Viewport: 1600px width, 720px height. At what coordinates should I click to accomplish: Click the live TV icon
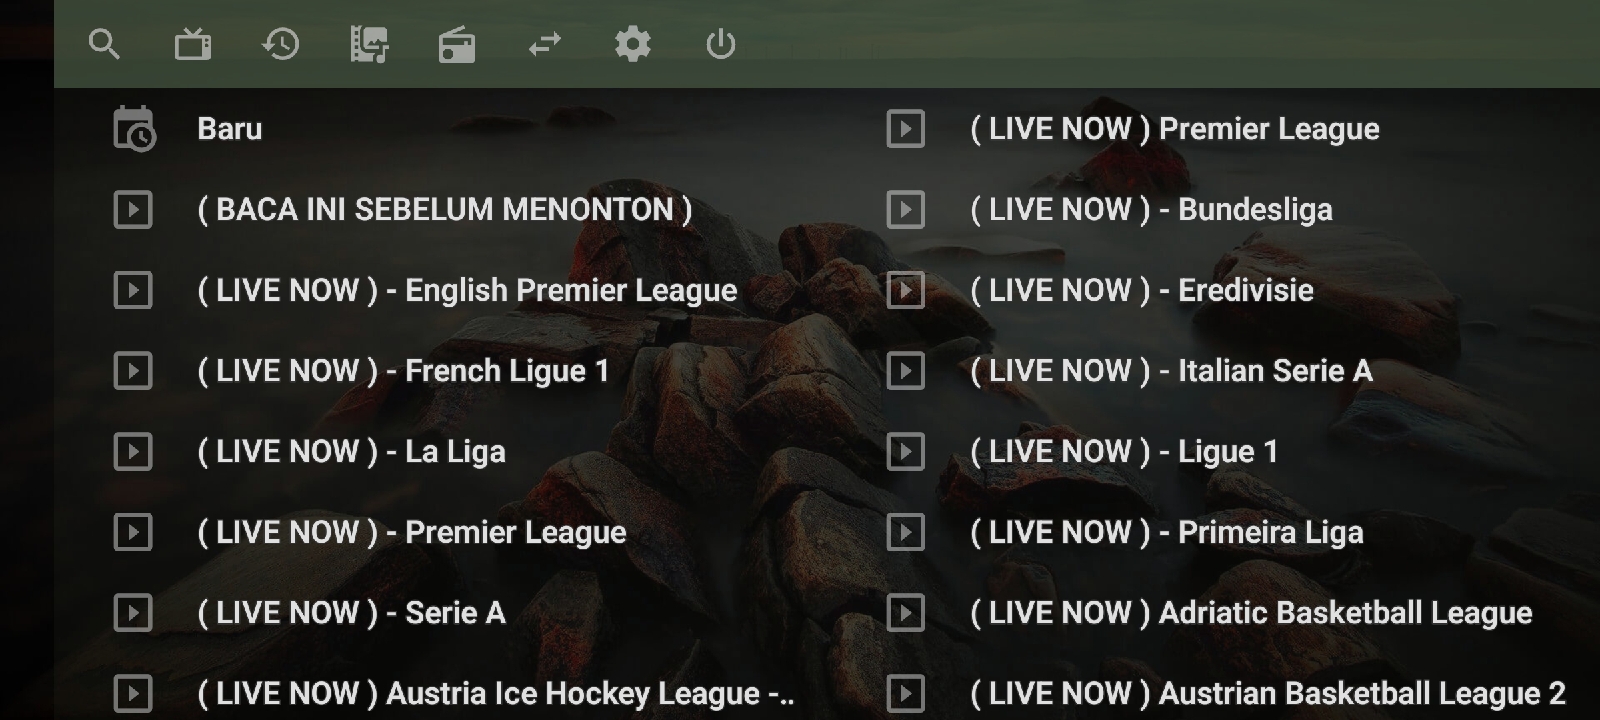click(x=193, y=45)
